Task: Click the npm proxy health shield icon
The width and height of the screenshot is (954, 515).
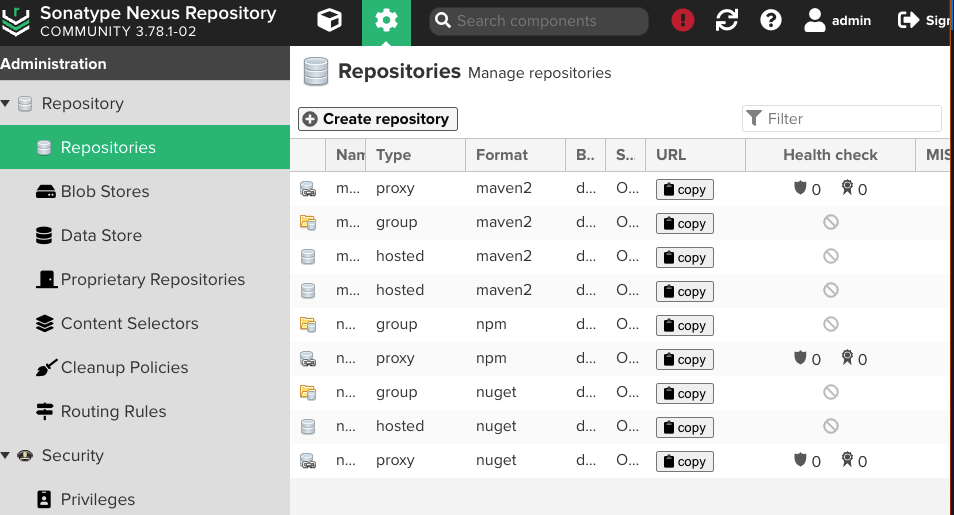Action: 800,357
